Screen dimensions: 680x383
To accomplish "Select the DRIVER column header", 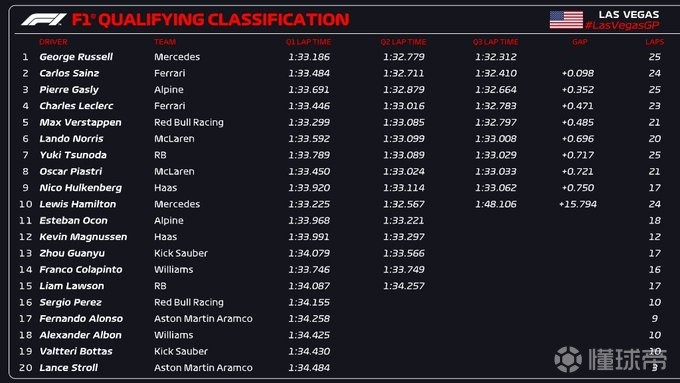I will 53,42.
